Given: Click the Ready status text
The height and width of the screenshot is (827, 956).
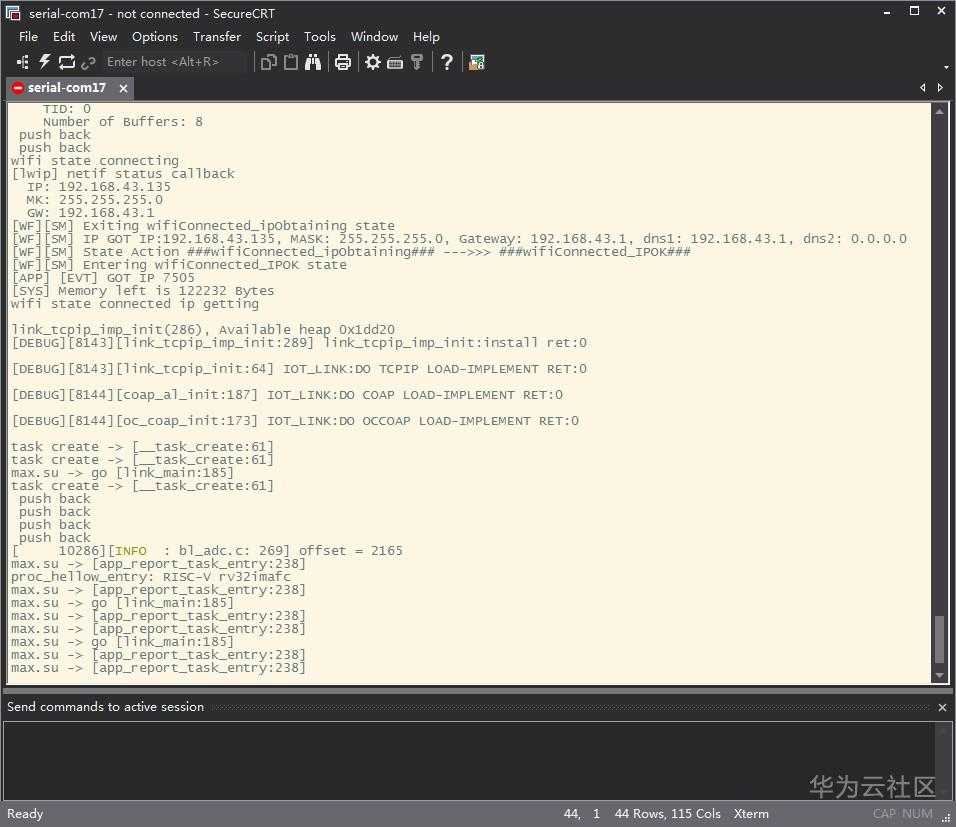Looking at the screenshot, I should (x=25, y=814).
